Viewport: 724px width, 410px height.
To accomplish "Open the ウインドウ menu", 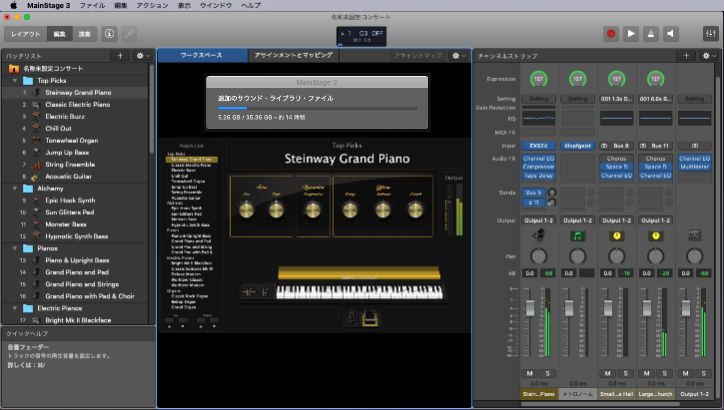I will [x=216, y=6].
